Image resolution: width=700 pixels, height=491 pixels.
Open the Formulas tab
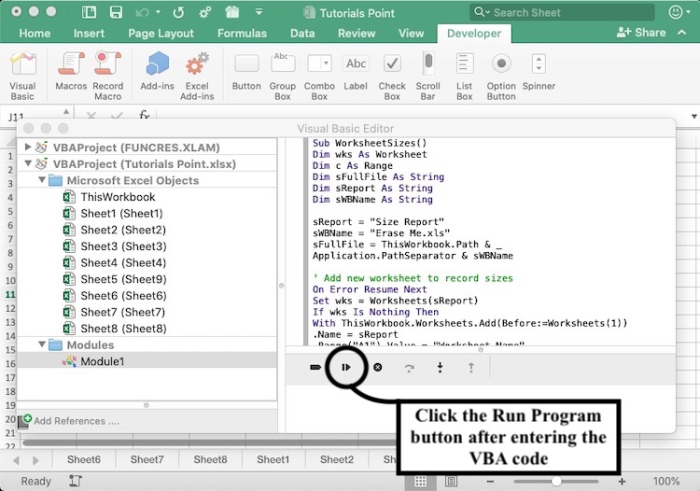point(242,33)
